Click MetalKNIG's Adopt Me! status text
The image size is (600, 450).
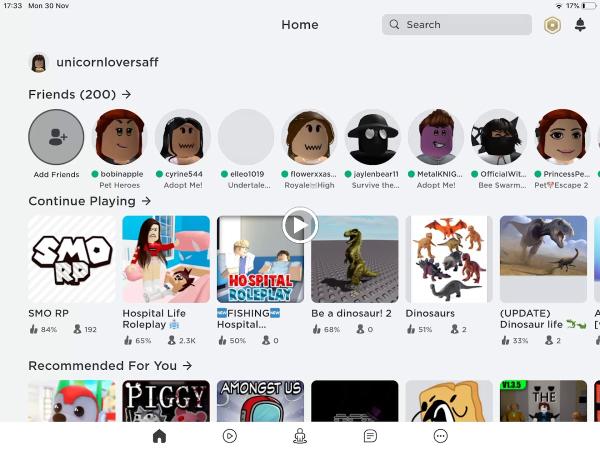[x=436, y=185]
